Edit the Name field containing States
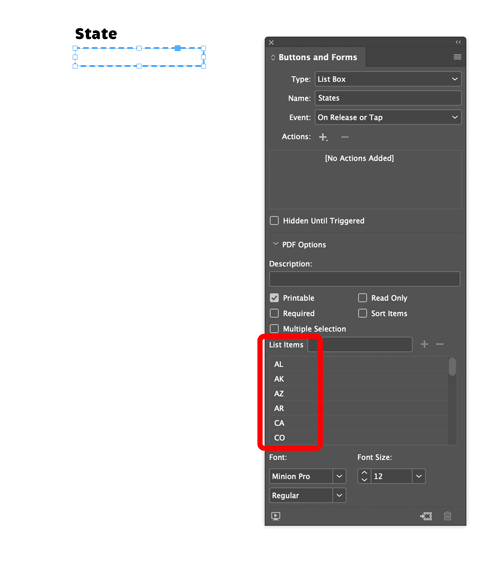 pos(388,98)
